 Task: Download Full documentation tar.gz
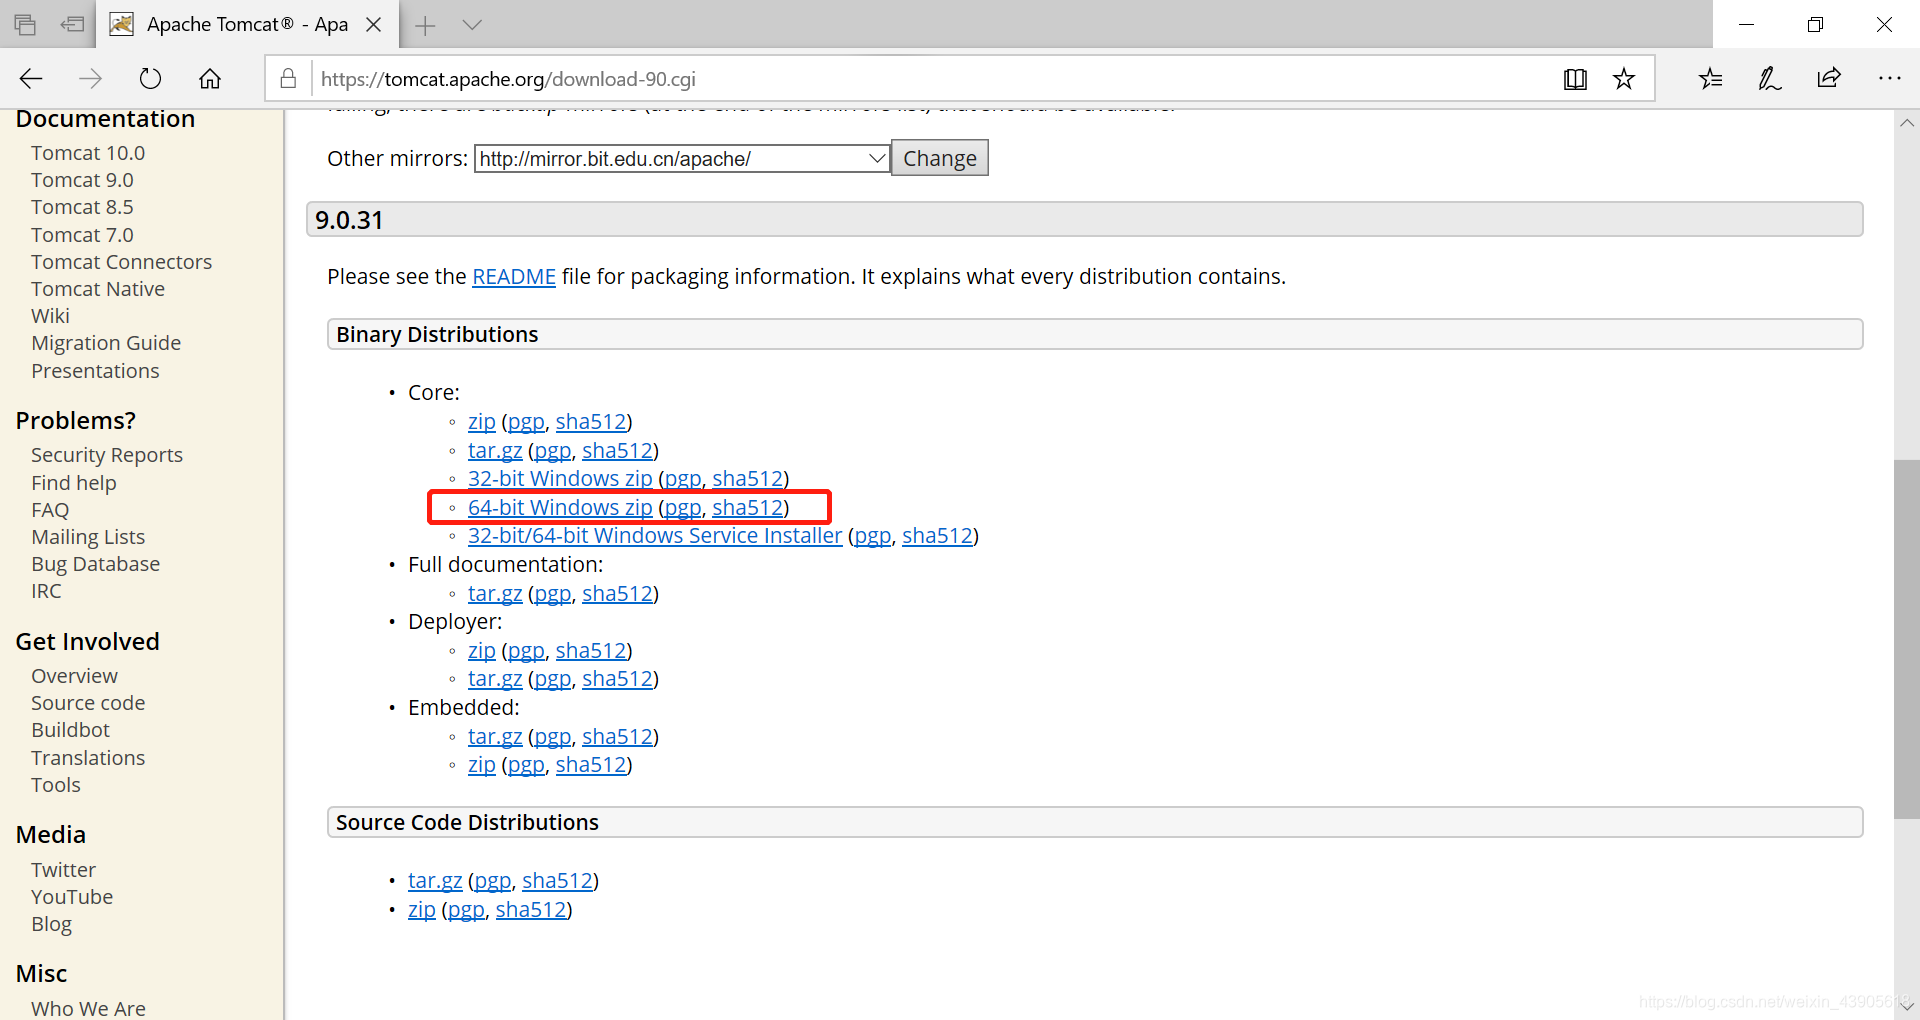pyautogui.click(x=495, y=594)
